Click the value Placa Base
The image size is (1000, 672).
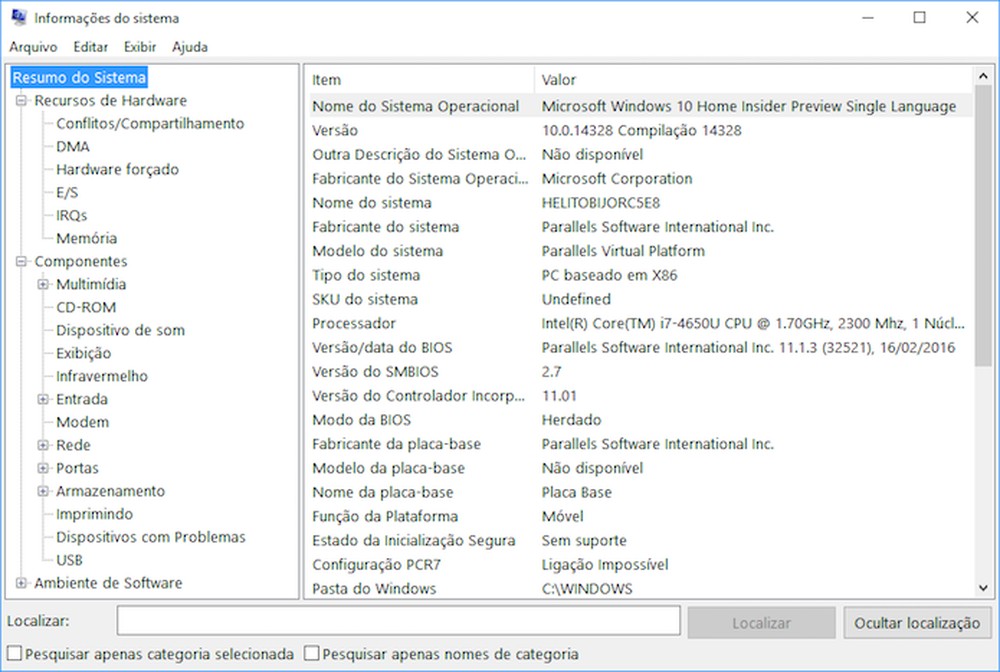click(577, 492)
